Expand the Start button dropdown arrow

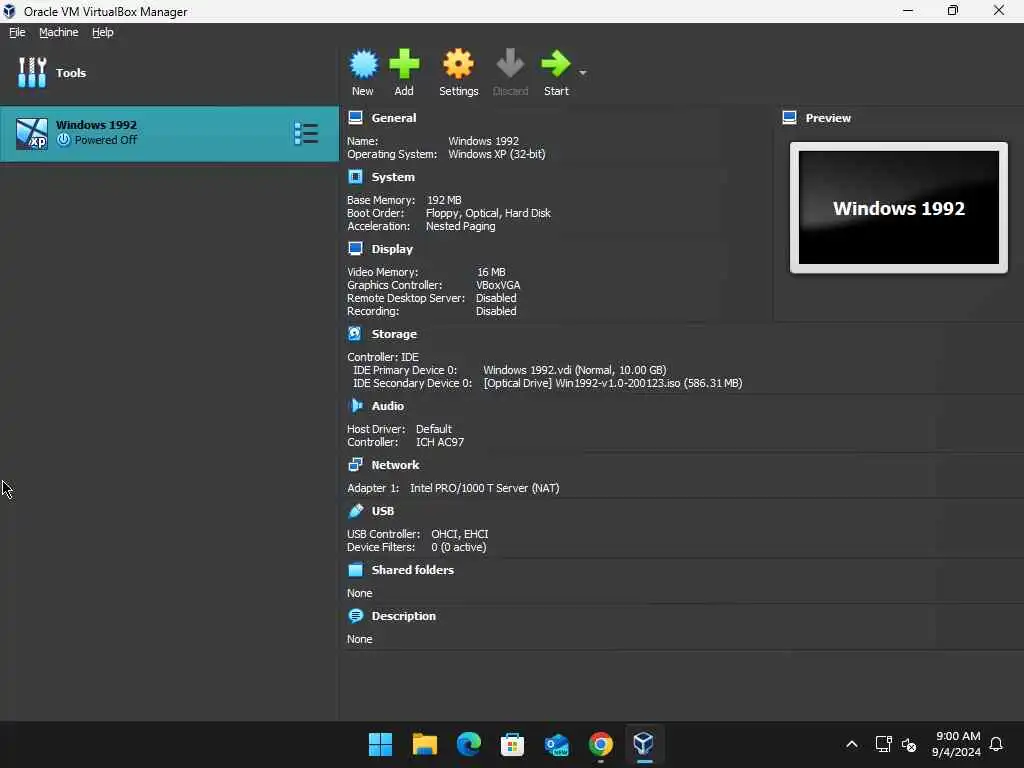583,72
